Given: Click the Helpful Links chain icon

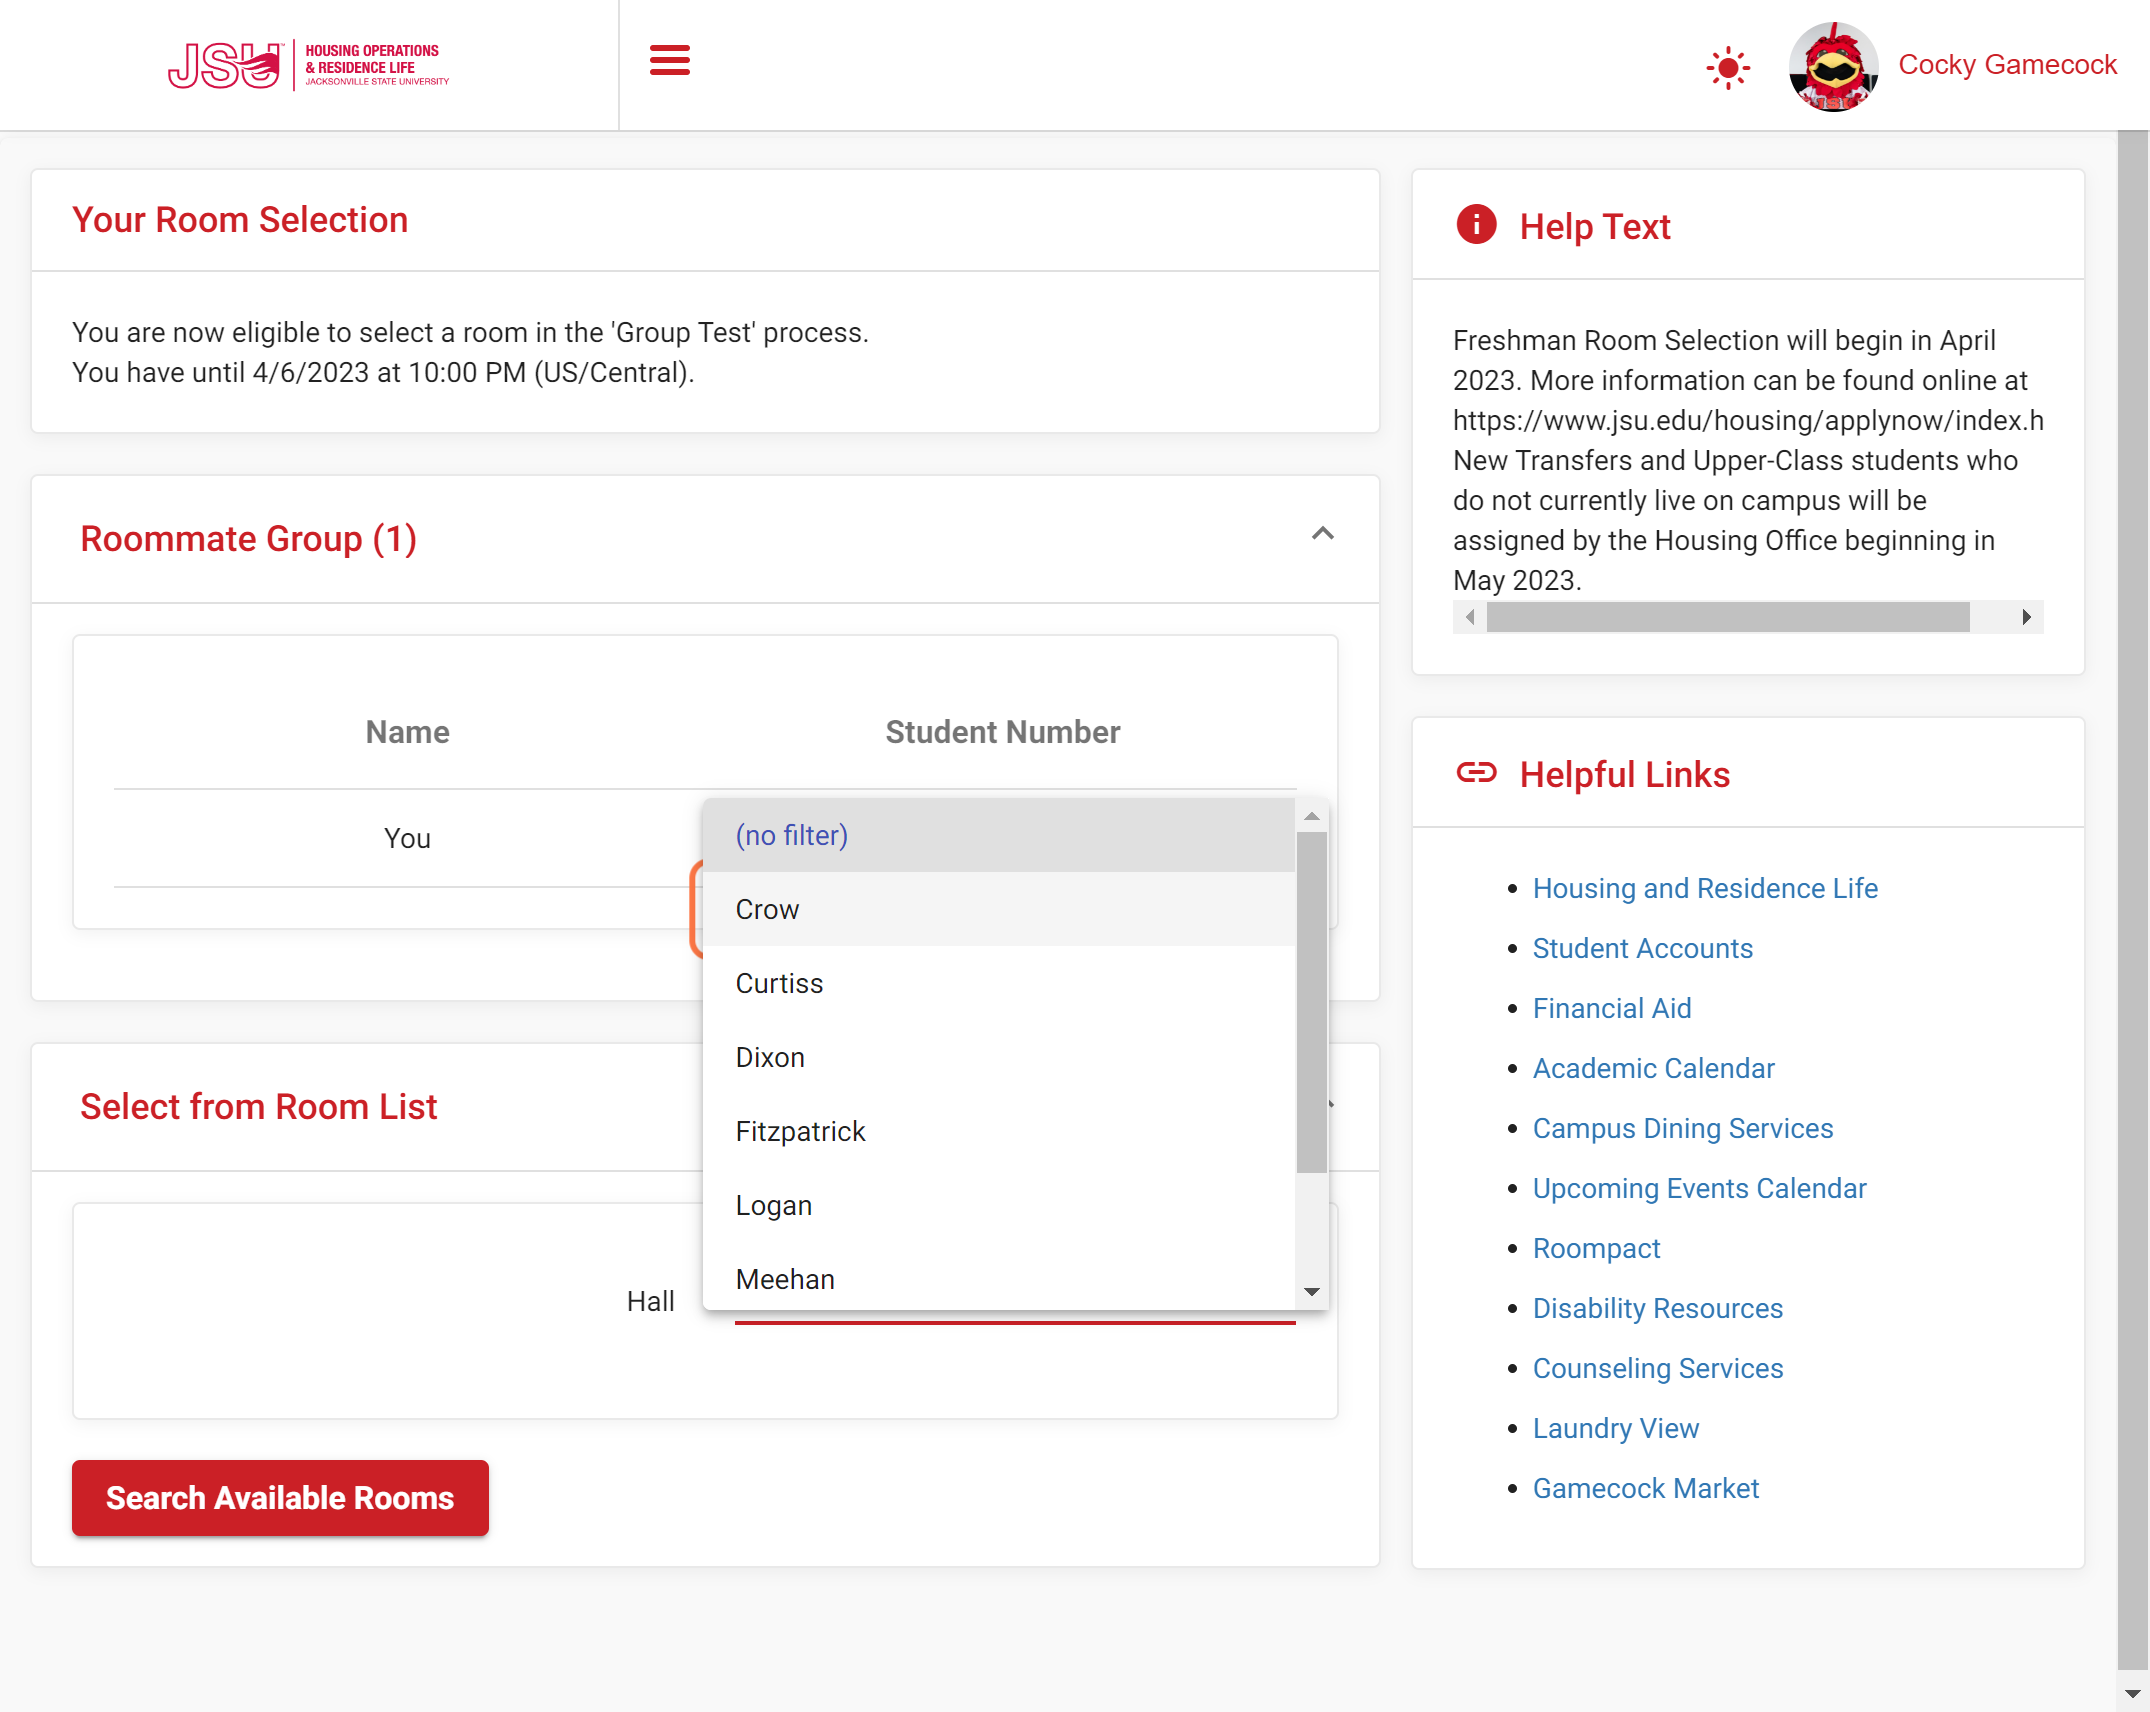Looking at the screenshot, I should [x=1476, y=772].
